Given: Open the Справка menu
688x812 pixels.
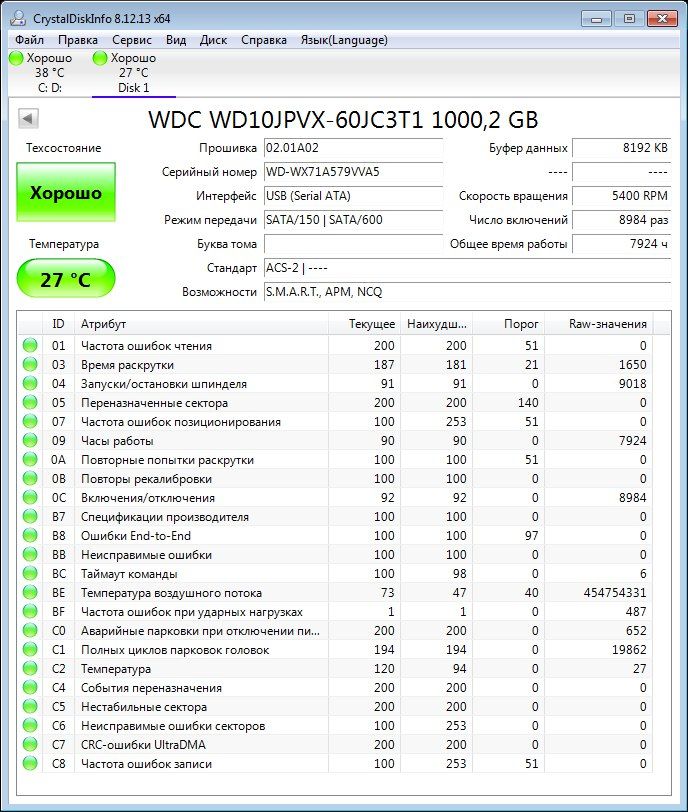Looking at the screenshot, I should click(x=264, y=40).
